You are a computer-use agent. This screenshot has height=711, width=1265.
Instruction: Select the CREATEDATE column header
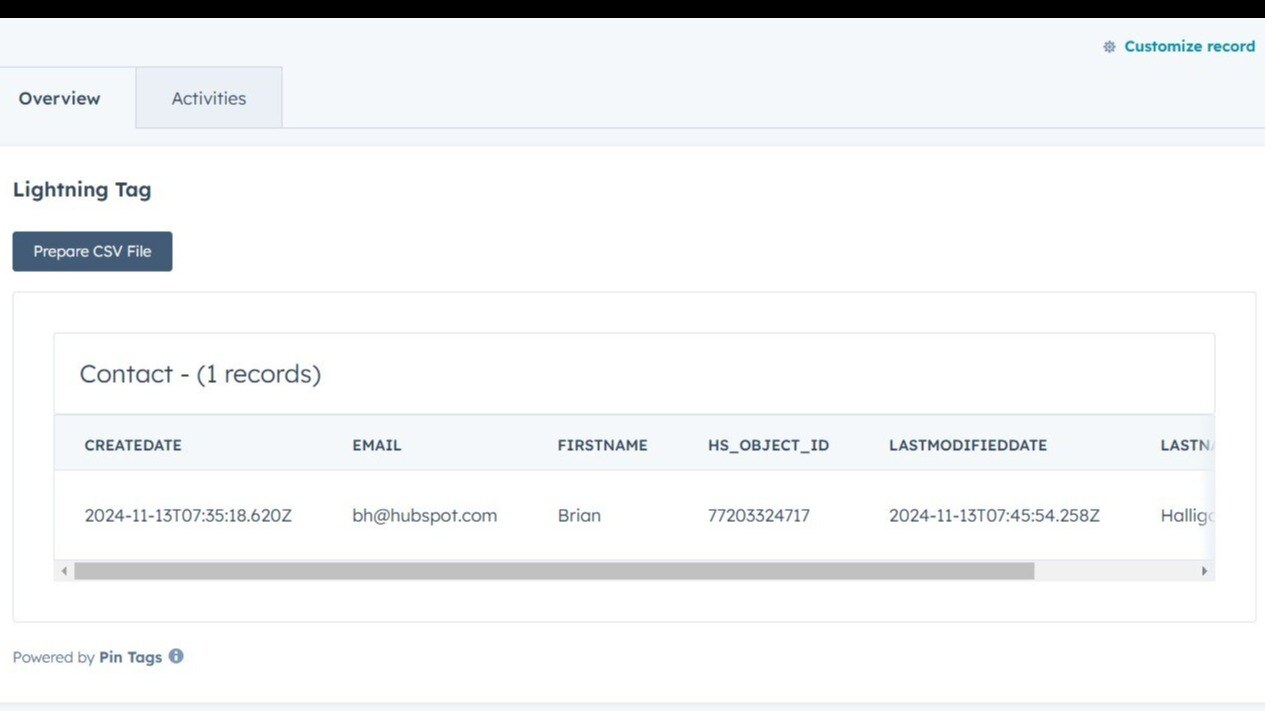click(x=133, y=445)
